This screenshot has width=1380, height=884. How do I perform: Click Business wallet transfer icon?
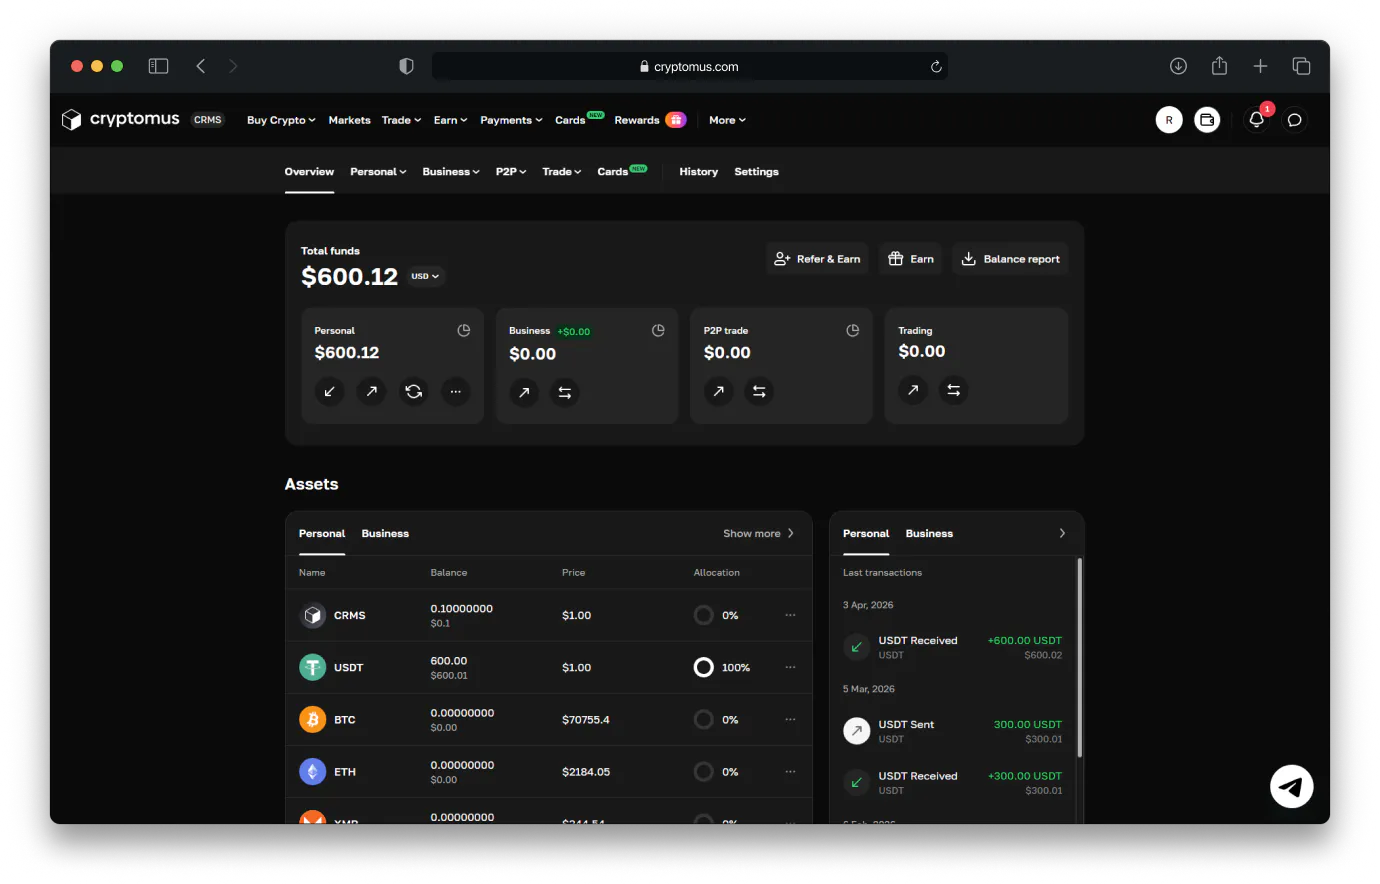click(565, 392)
